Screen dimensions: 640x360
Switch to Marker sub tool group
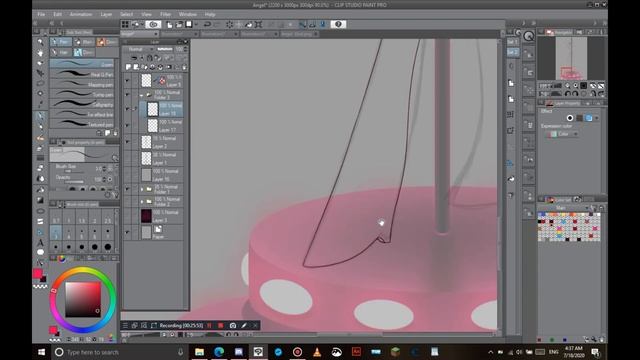84,42
